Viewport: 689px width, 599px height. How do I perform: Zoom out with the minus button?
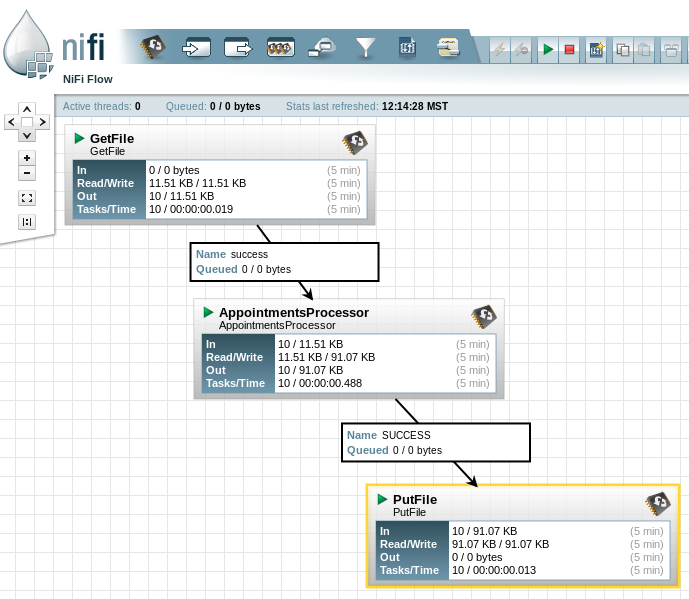pos(27,173)
